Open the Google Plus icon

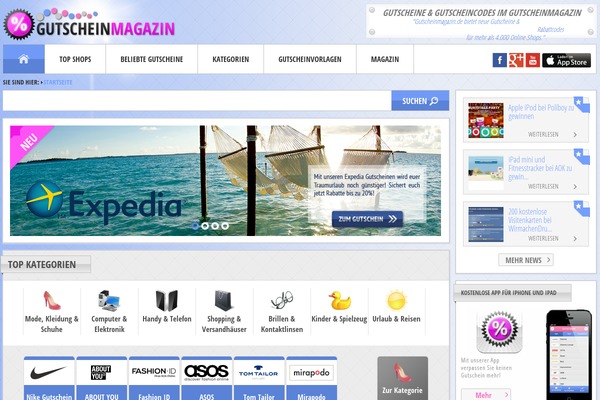click(516, 60)
